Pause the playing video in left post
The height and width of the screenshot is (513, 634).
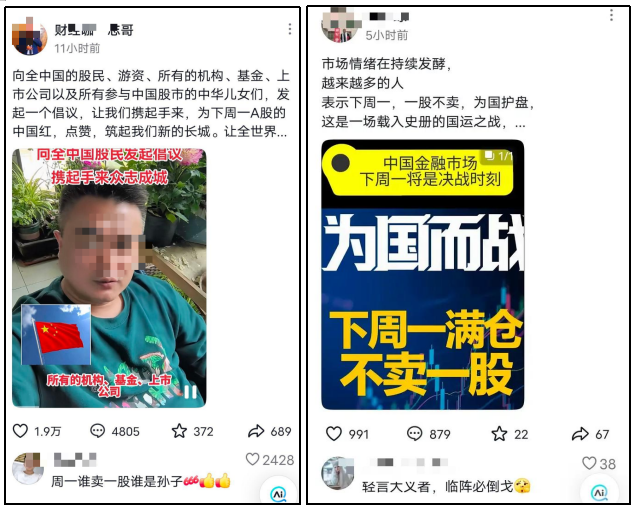coord(190,391)
